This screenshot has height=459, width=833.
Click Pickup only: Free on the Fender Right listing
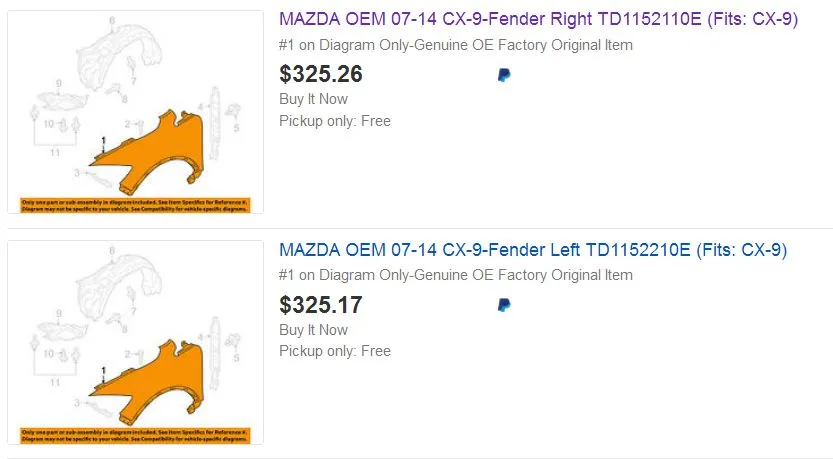coord(335,121)
